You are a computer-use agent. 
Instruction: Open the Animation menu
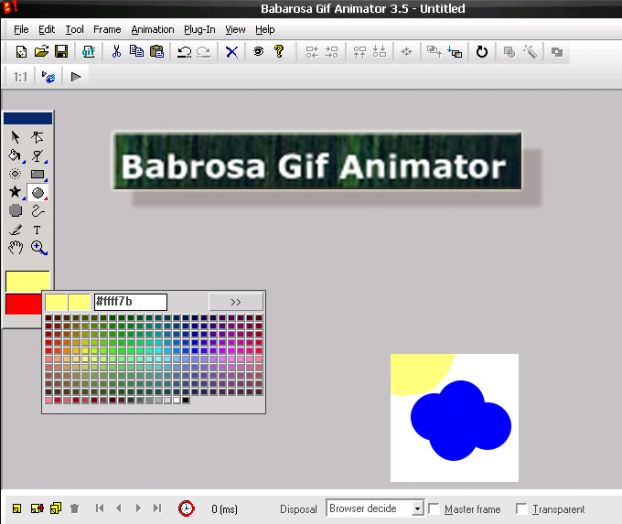(153, 30)
